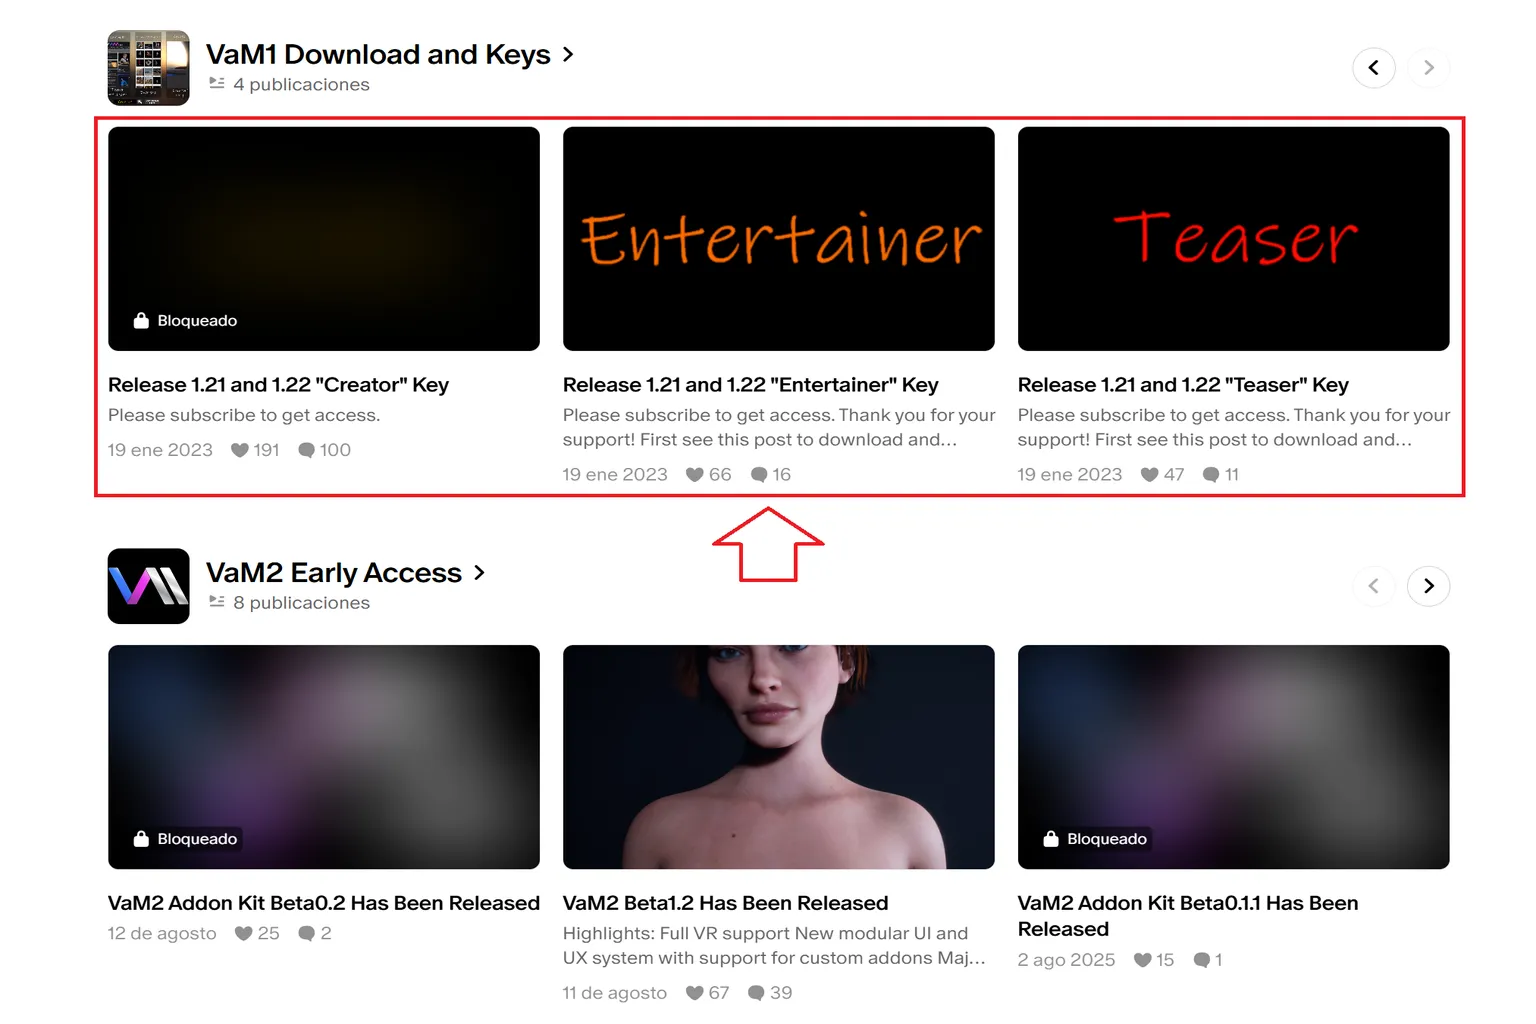1536x1024 pixels.
Task: Open the VaM1 Download and Keys heading
Action: click(x=378, y=54)
